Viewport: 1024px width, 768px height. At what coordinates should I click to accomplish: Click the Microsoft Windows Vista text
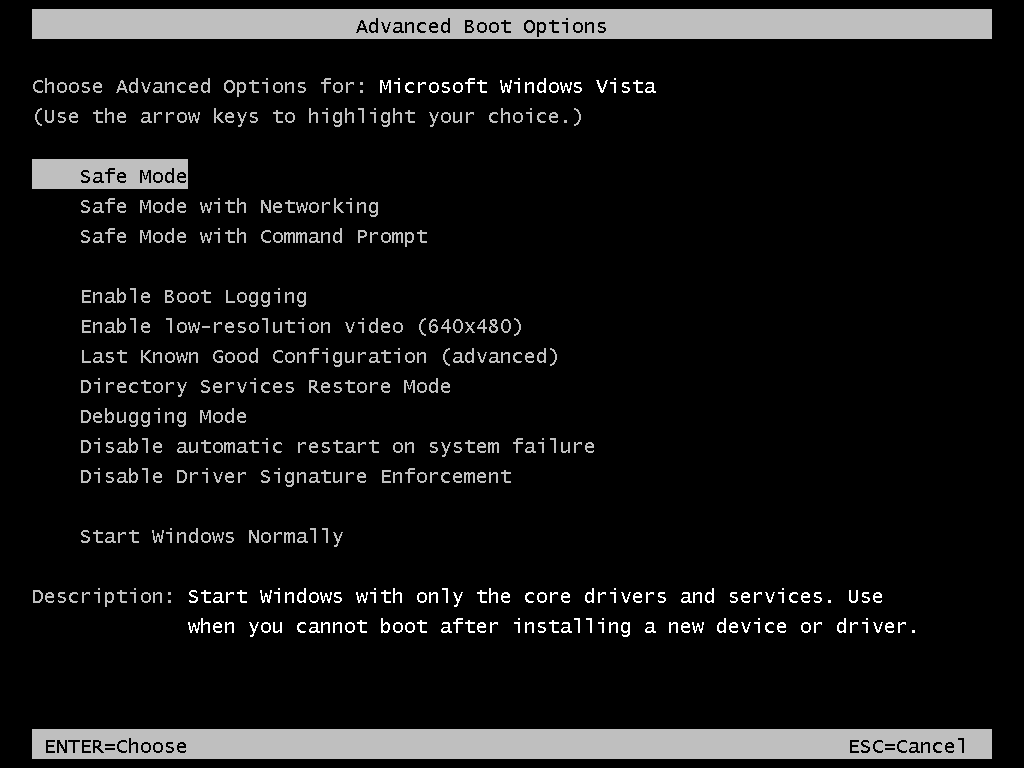coord(516,86)
